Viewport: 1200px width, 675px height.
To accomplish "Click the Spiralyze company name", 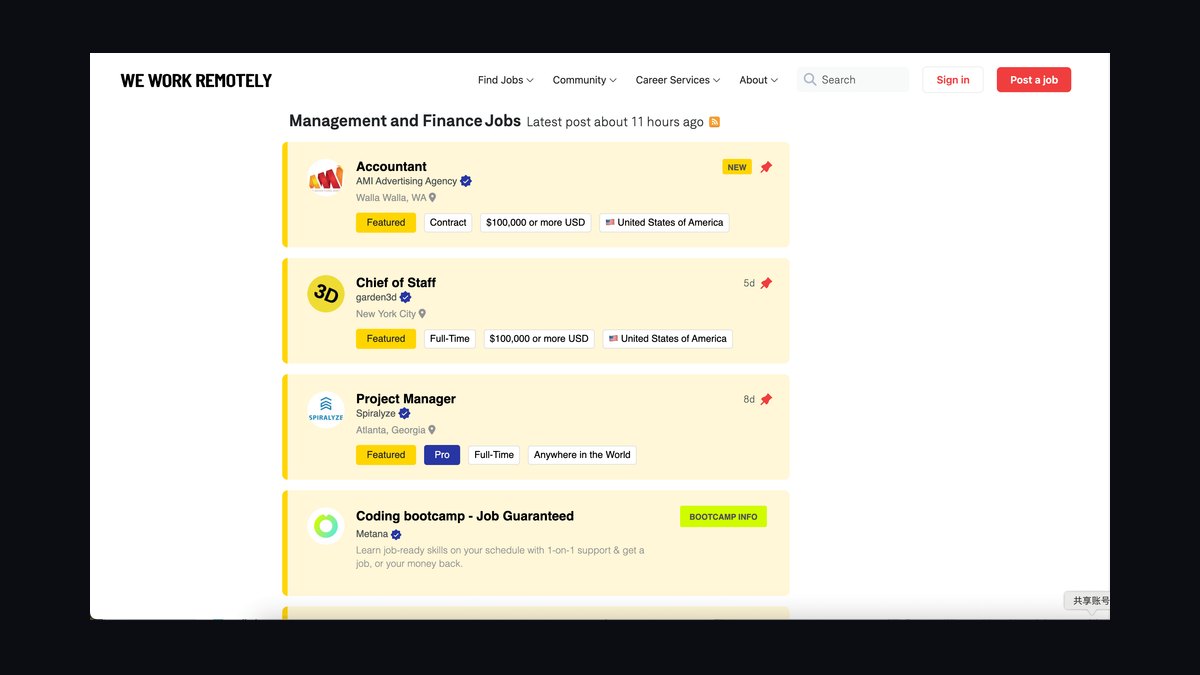I will [376, 413].
